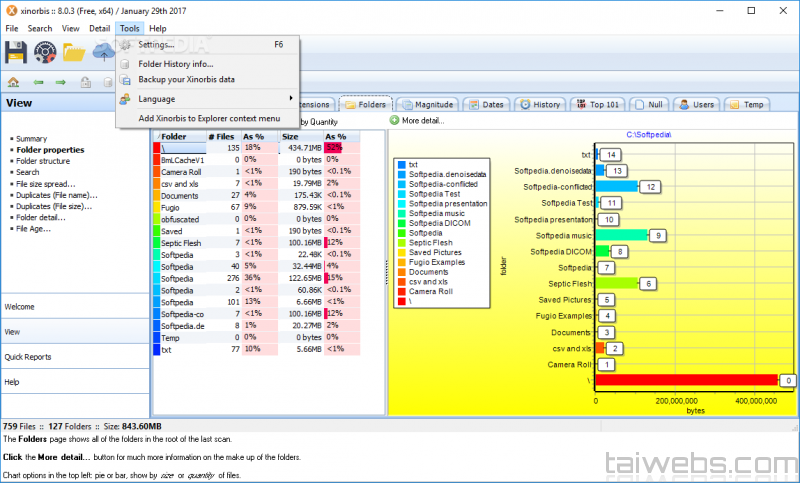This screenshot has width=800, height=483.
Task: Click the Save floppy disk icon
Action: pyautogui.click(x=14, y=52)
